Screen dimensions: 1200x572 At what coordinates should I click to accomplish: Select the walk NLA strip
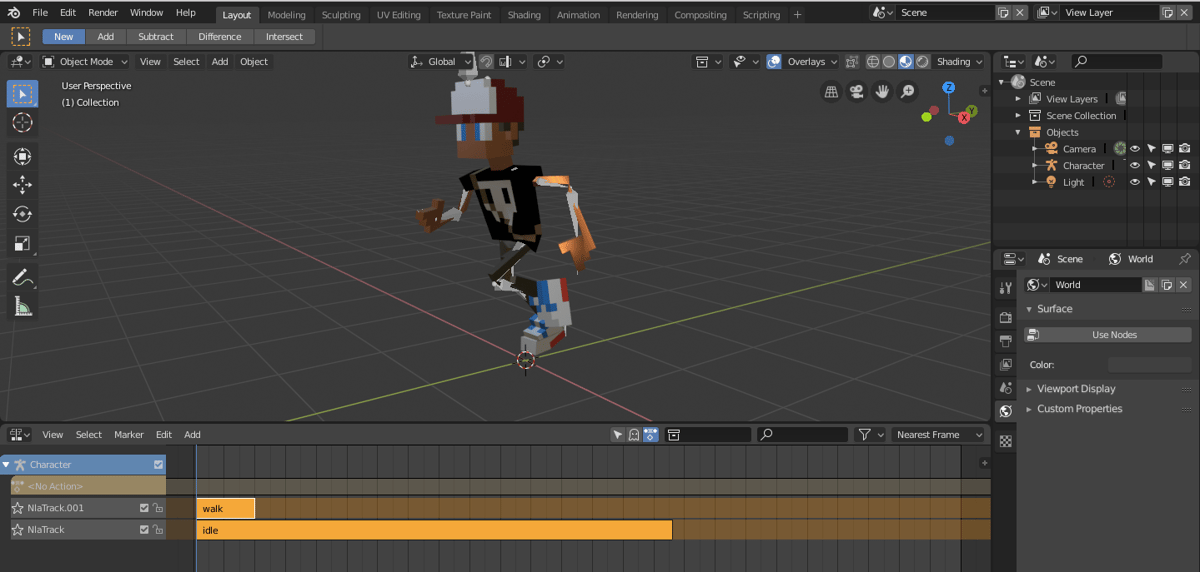coord(226,508)
